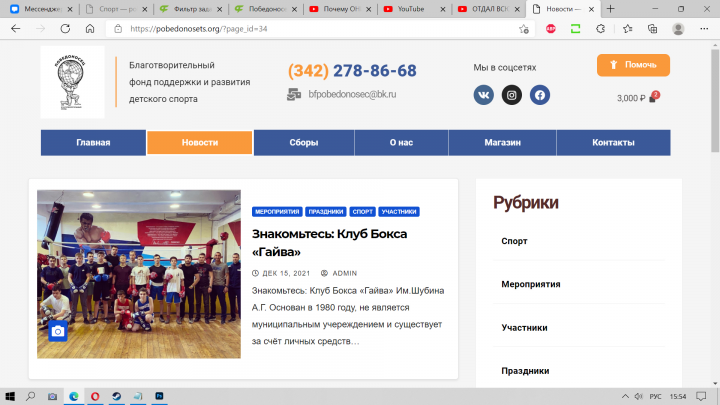Click the boxing club group photo

[x=139, y=274]
